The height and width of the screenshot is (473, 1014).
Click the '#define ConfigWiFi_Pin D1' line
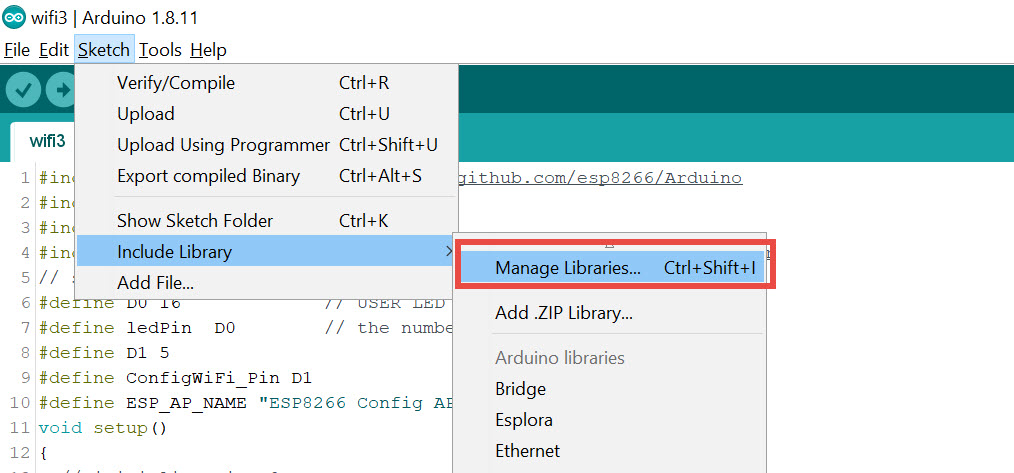pyautogui.click(x=175, y=377)
